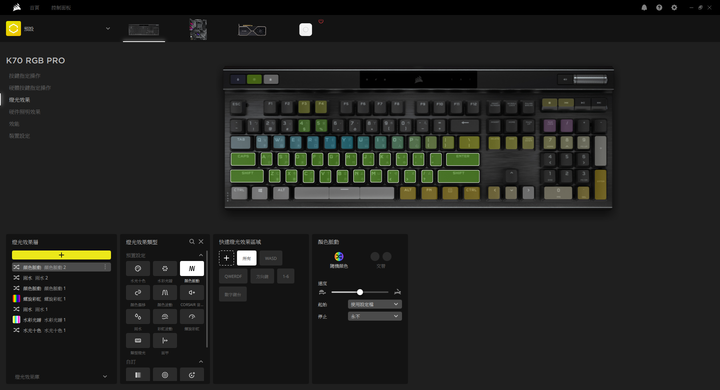This screenshot has width=720, height=390.
Task: Click the yellow profile hexagon icon
Action: [13, 28]
